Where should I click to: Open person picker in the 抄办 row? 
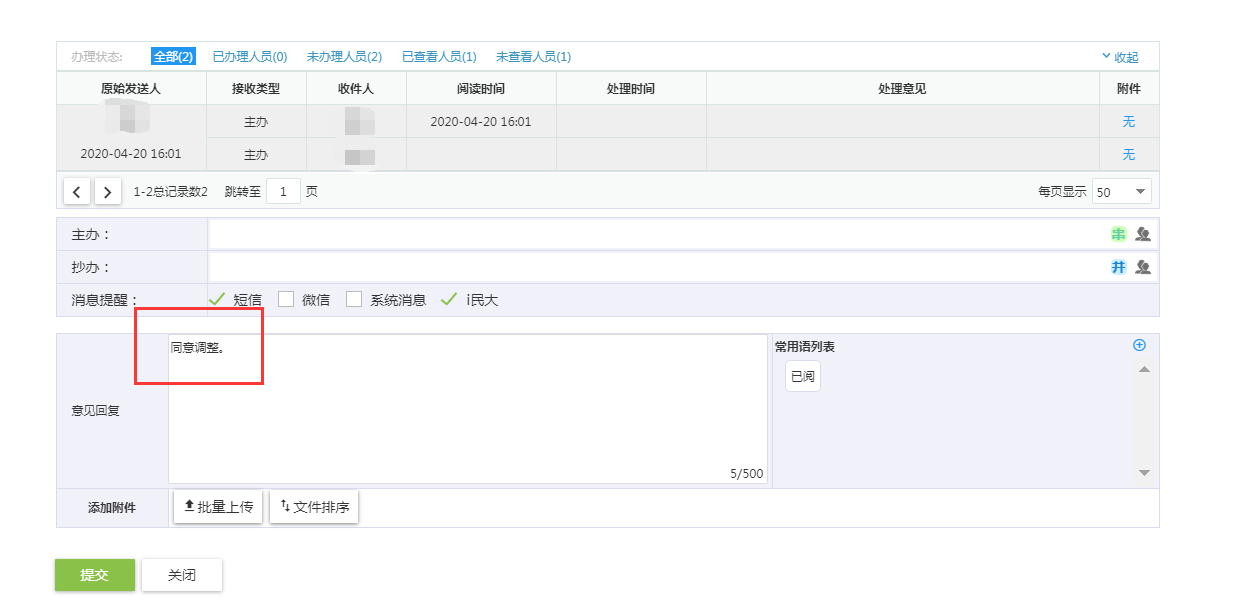tap(1143, 267)
